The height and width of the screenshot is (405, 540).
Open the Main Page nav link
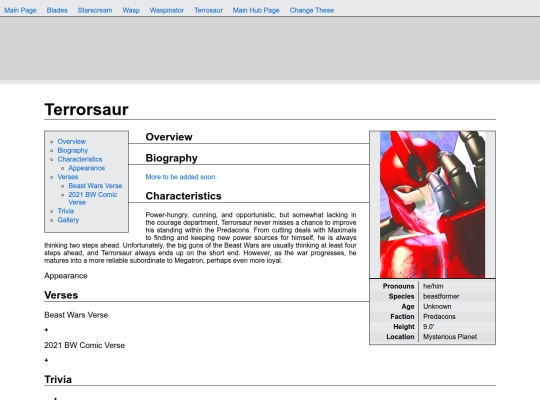coord(20,10)
